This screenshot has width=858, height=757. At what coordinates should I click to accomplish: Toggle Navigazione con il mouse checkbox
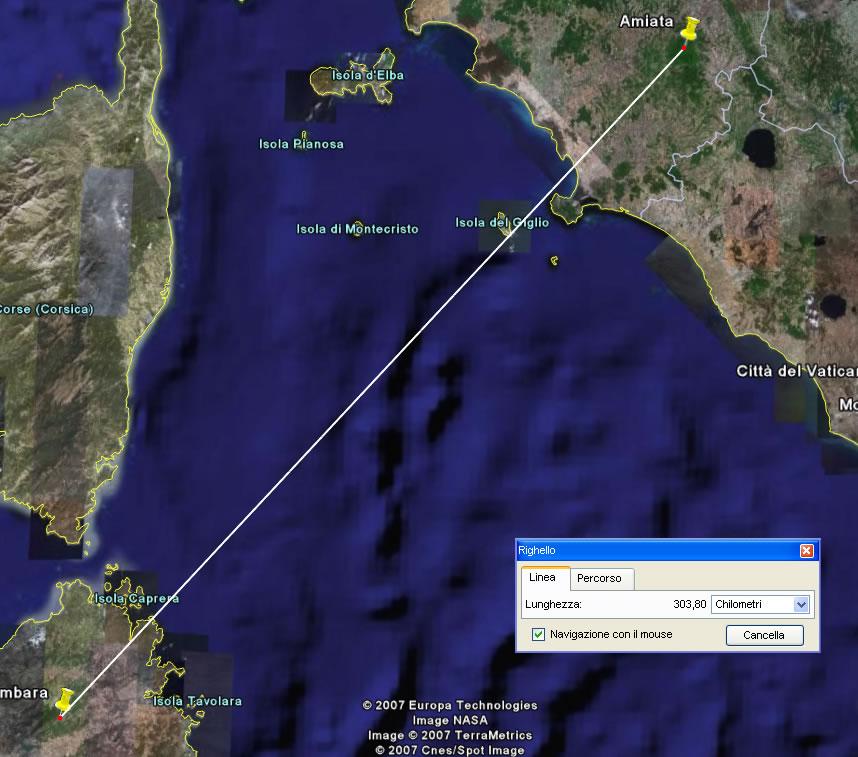[538, 634]
